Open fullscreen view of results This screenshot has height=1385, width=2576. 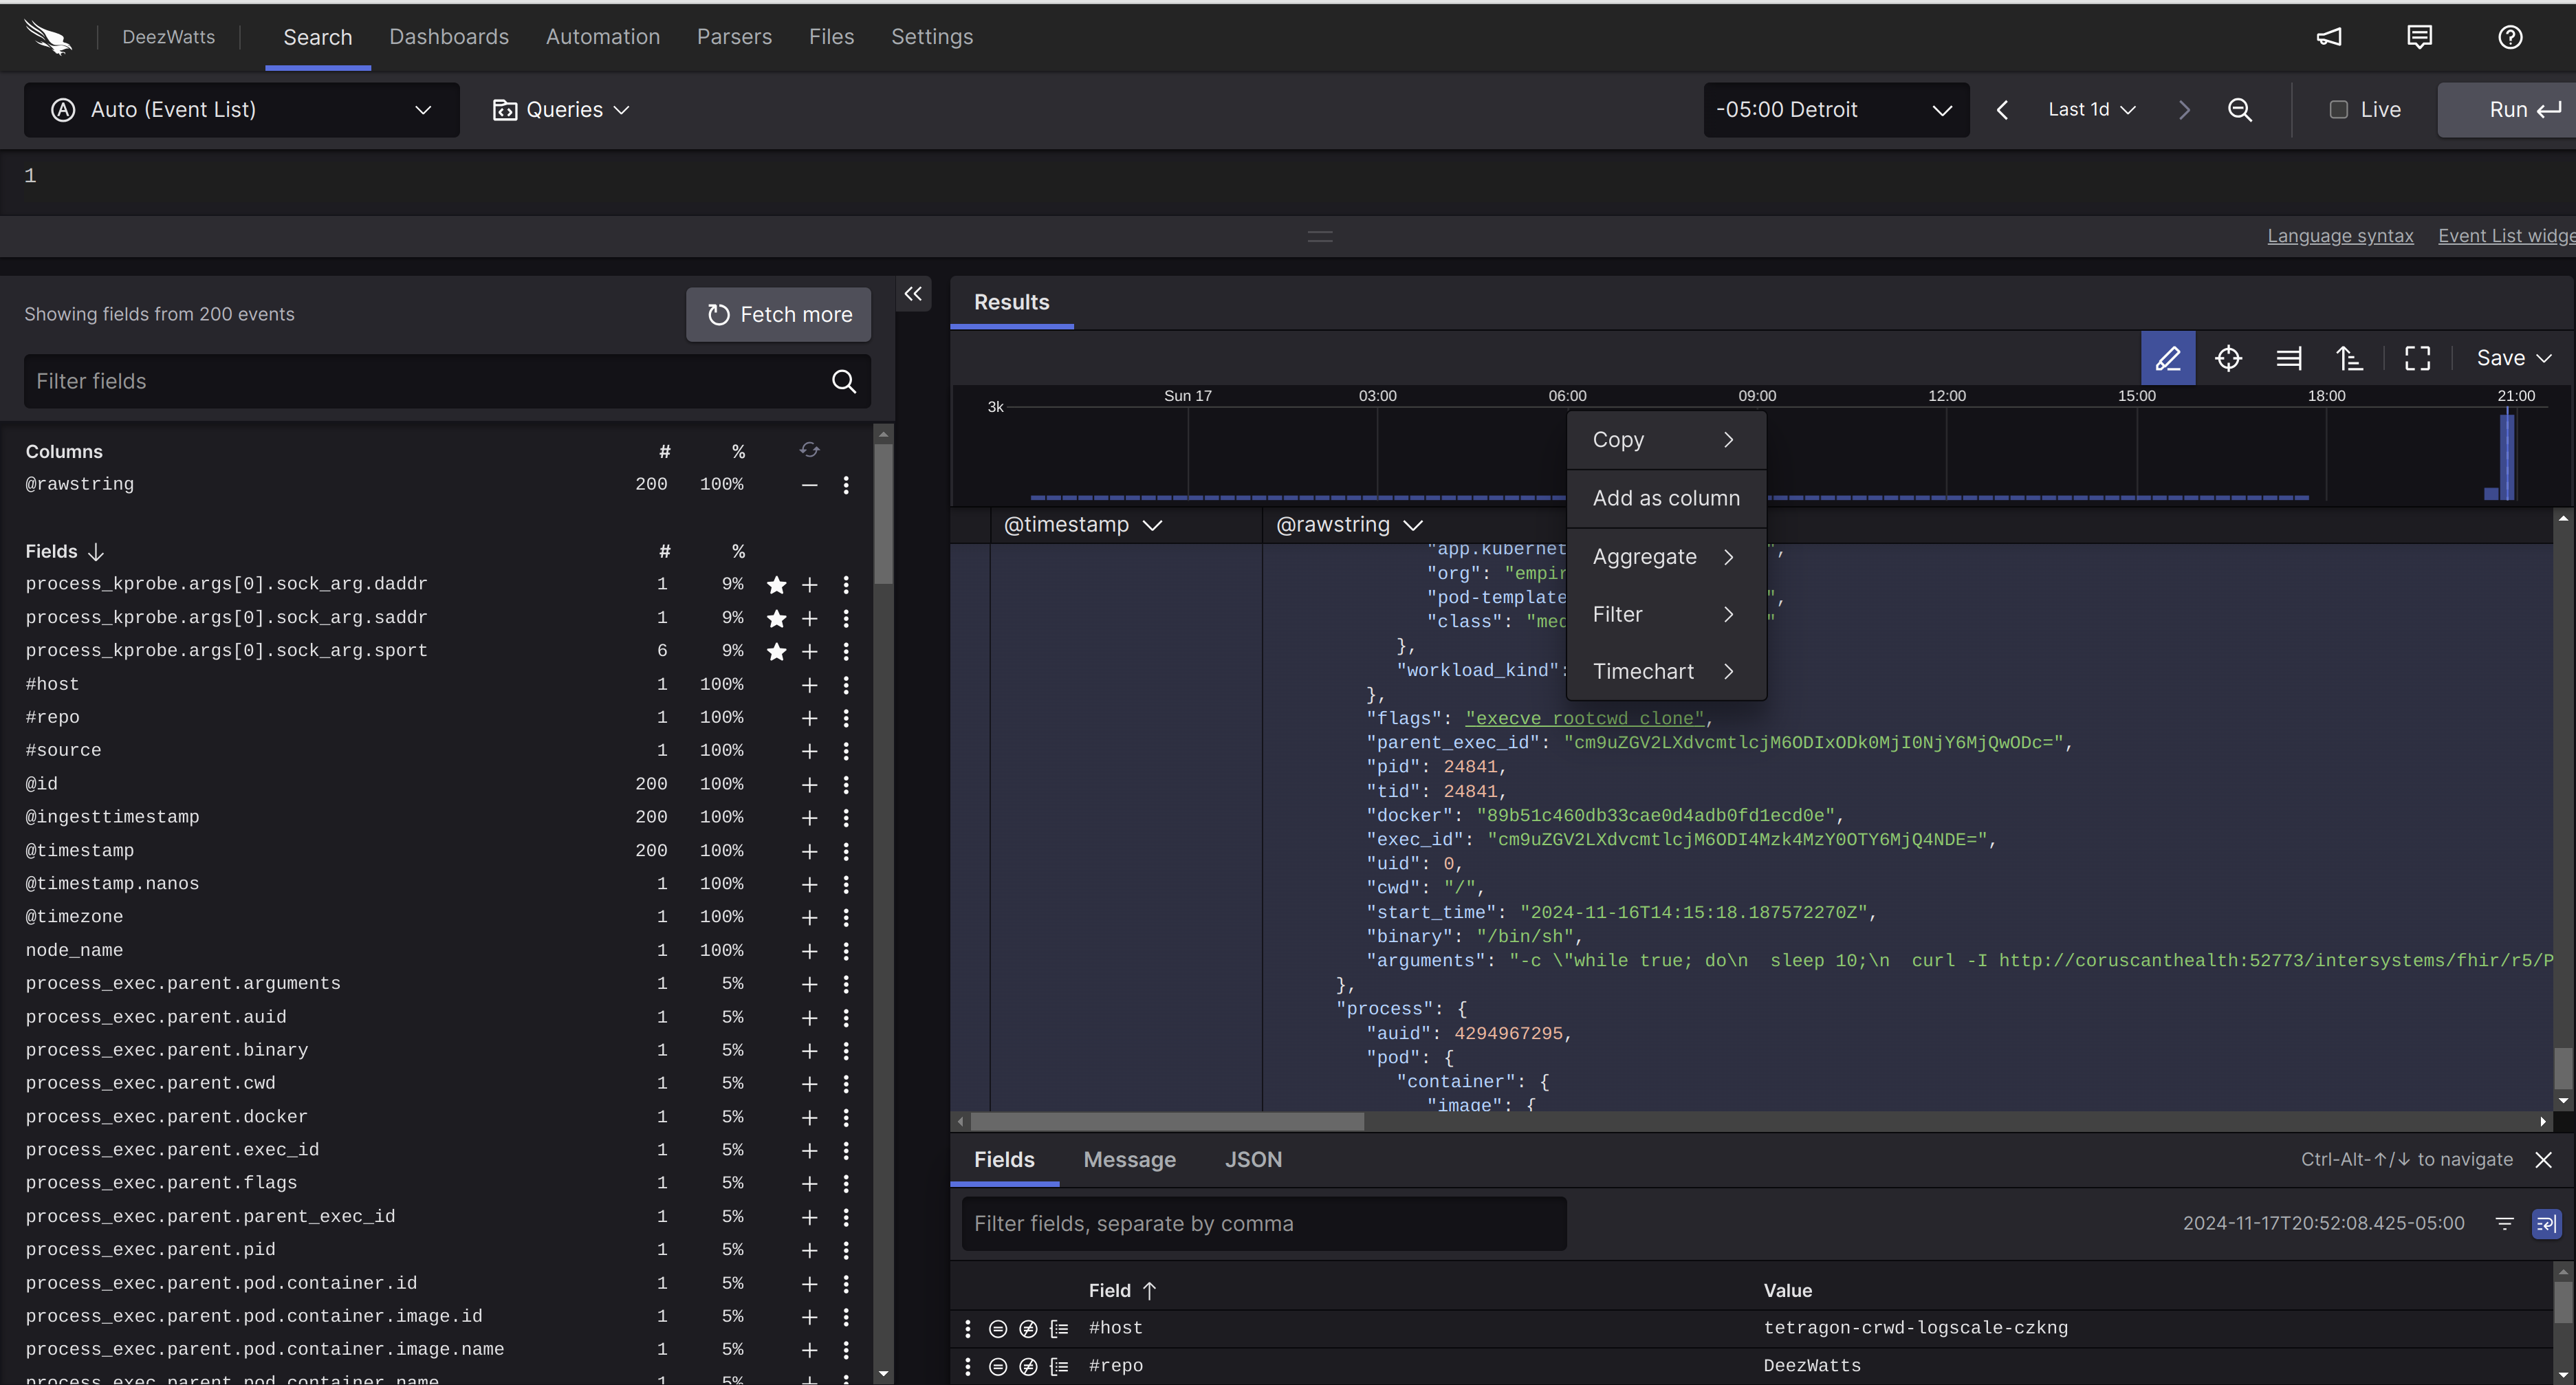(x=2417, y=358)
